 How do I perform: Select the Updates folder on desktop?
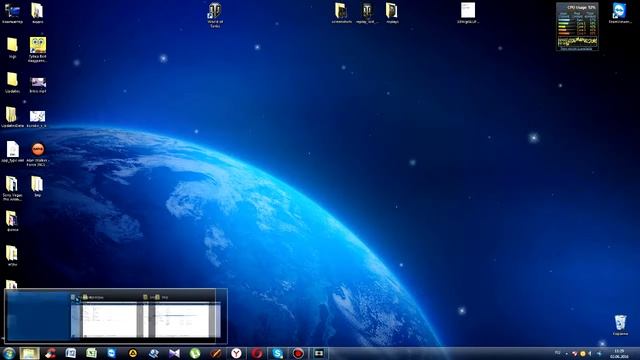click(x=12, y=82)
